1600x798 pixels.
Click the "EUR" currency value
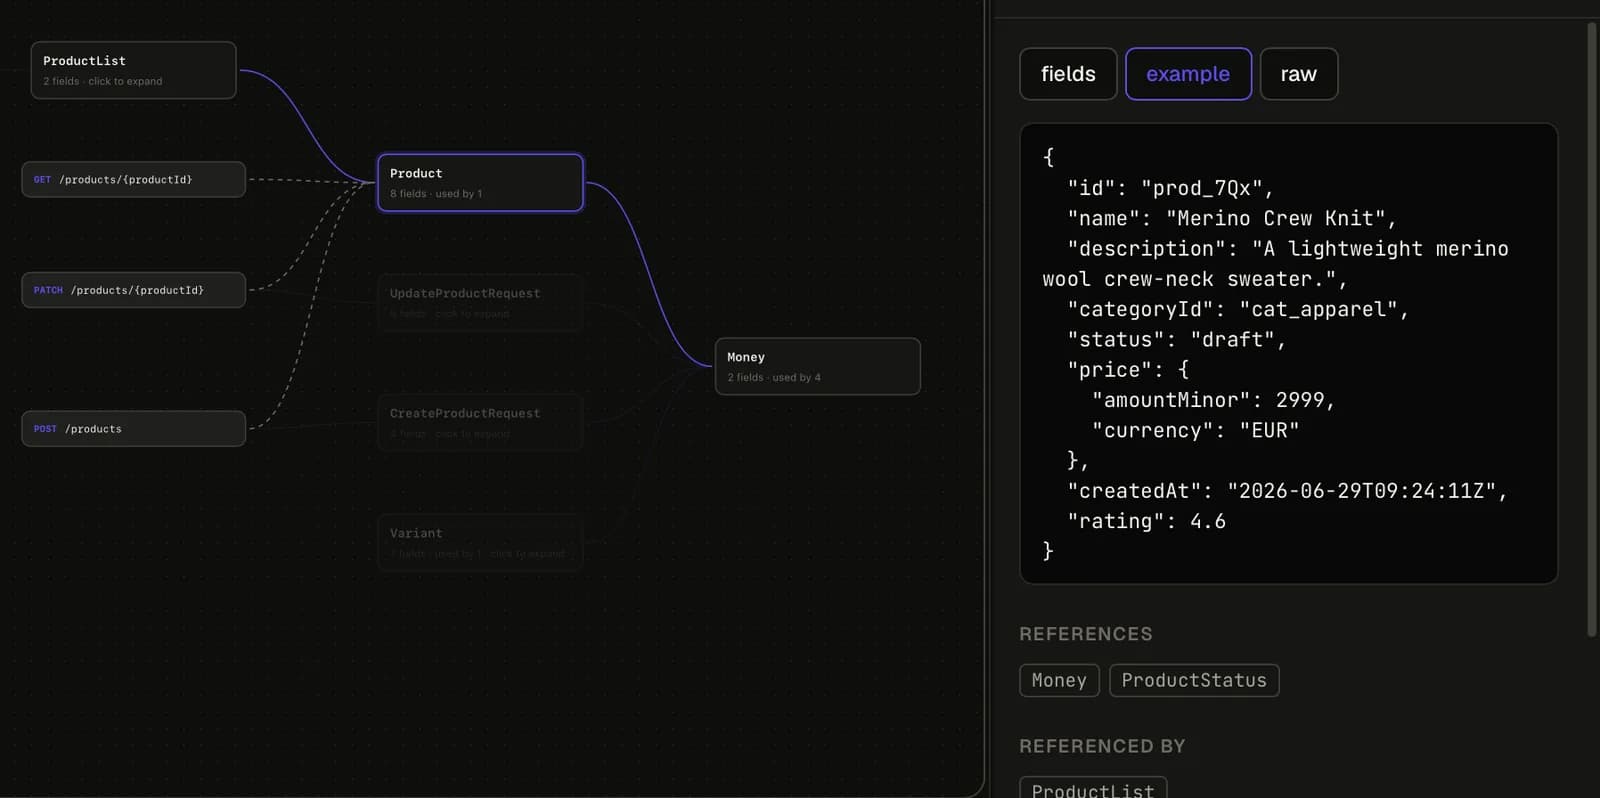[1269, 430]
